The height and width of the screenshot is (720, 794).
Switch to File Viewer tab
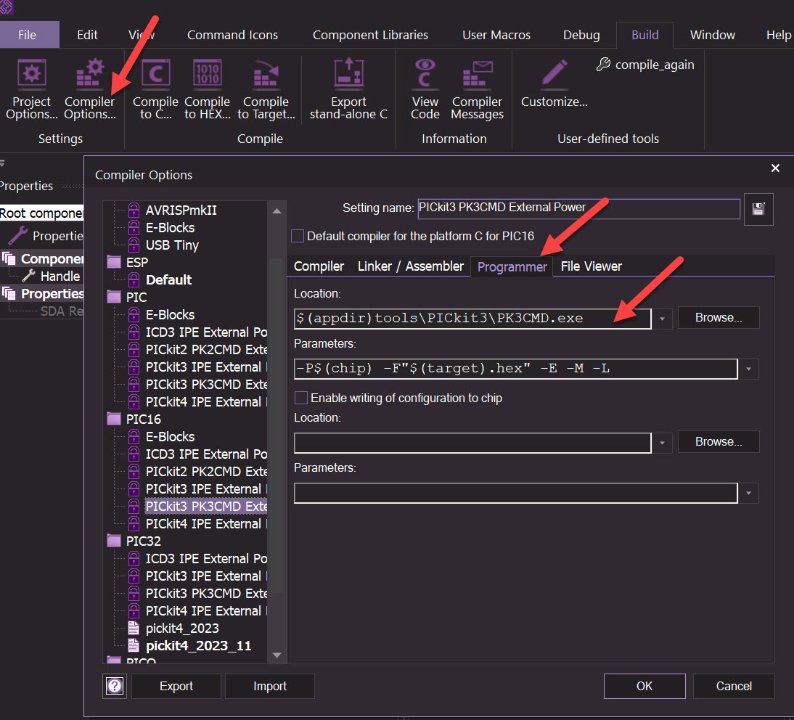point(591,266)
